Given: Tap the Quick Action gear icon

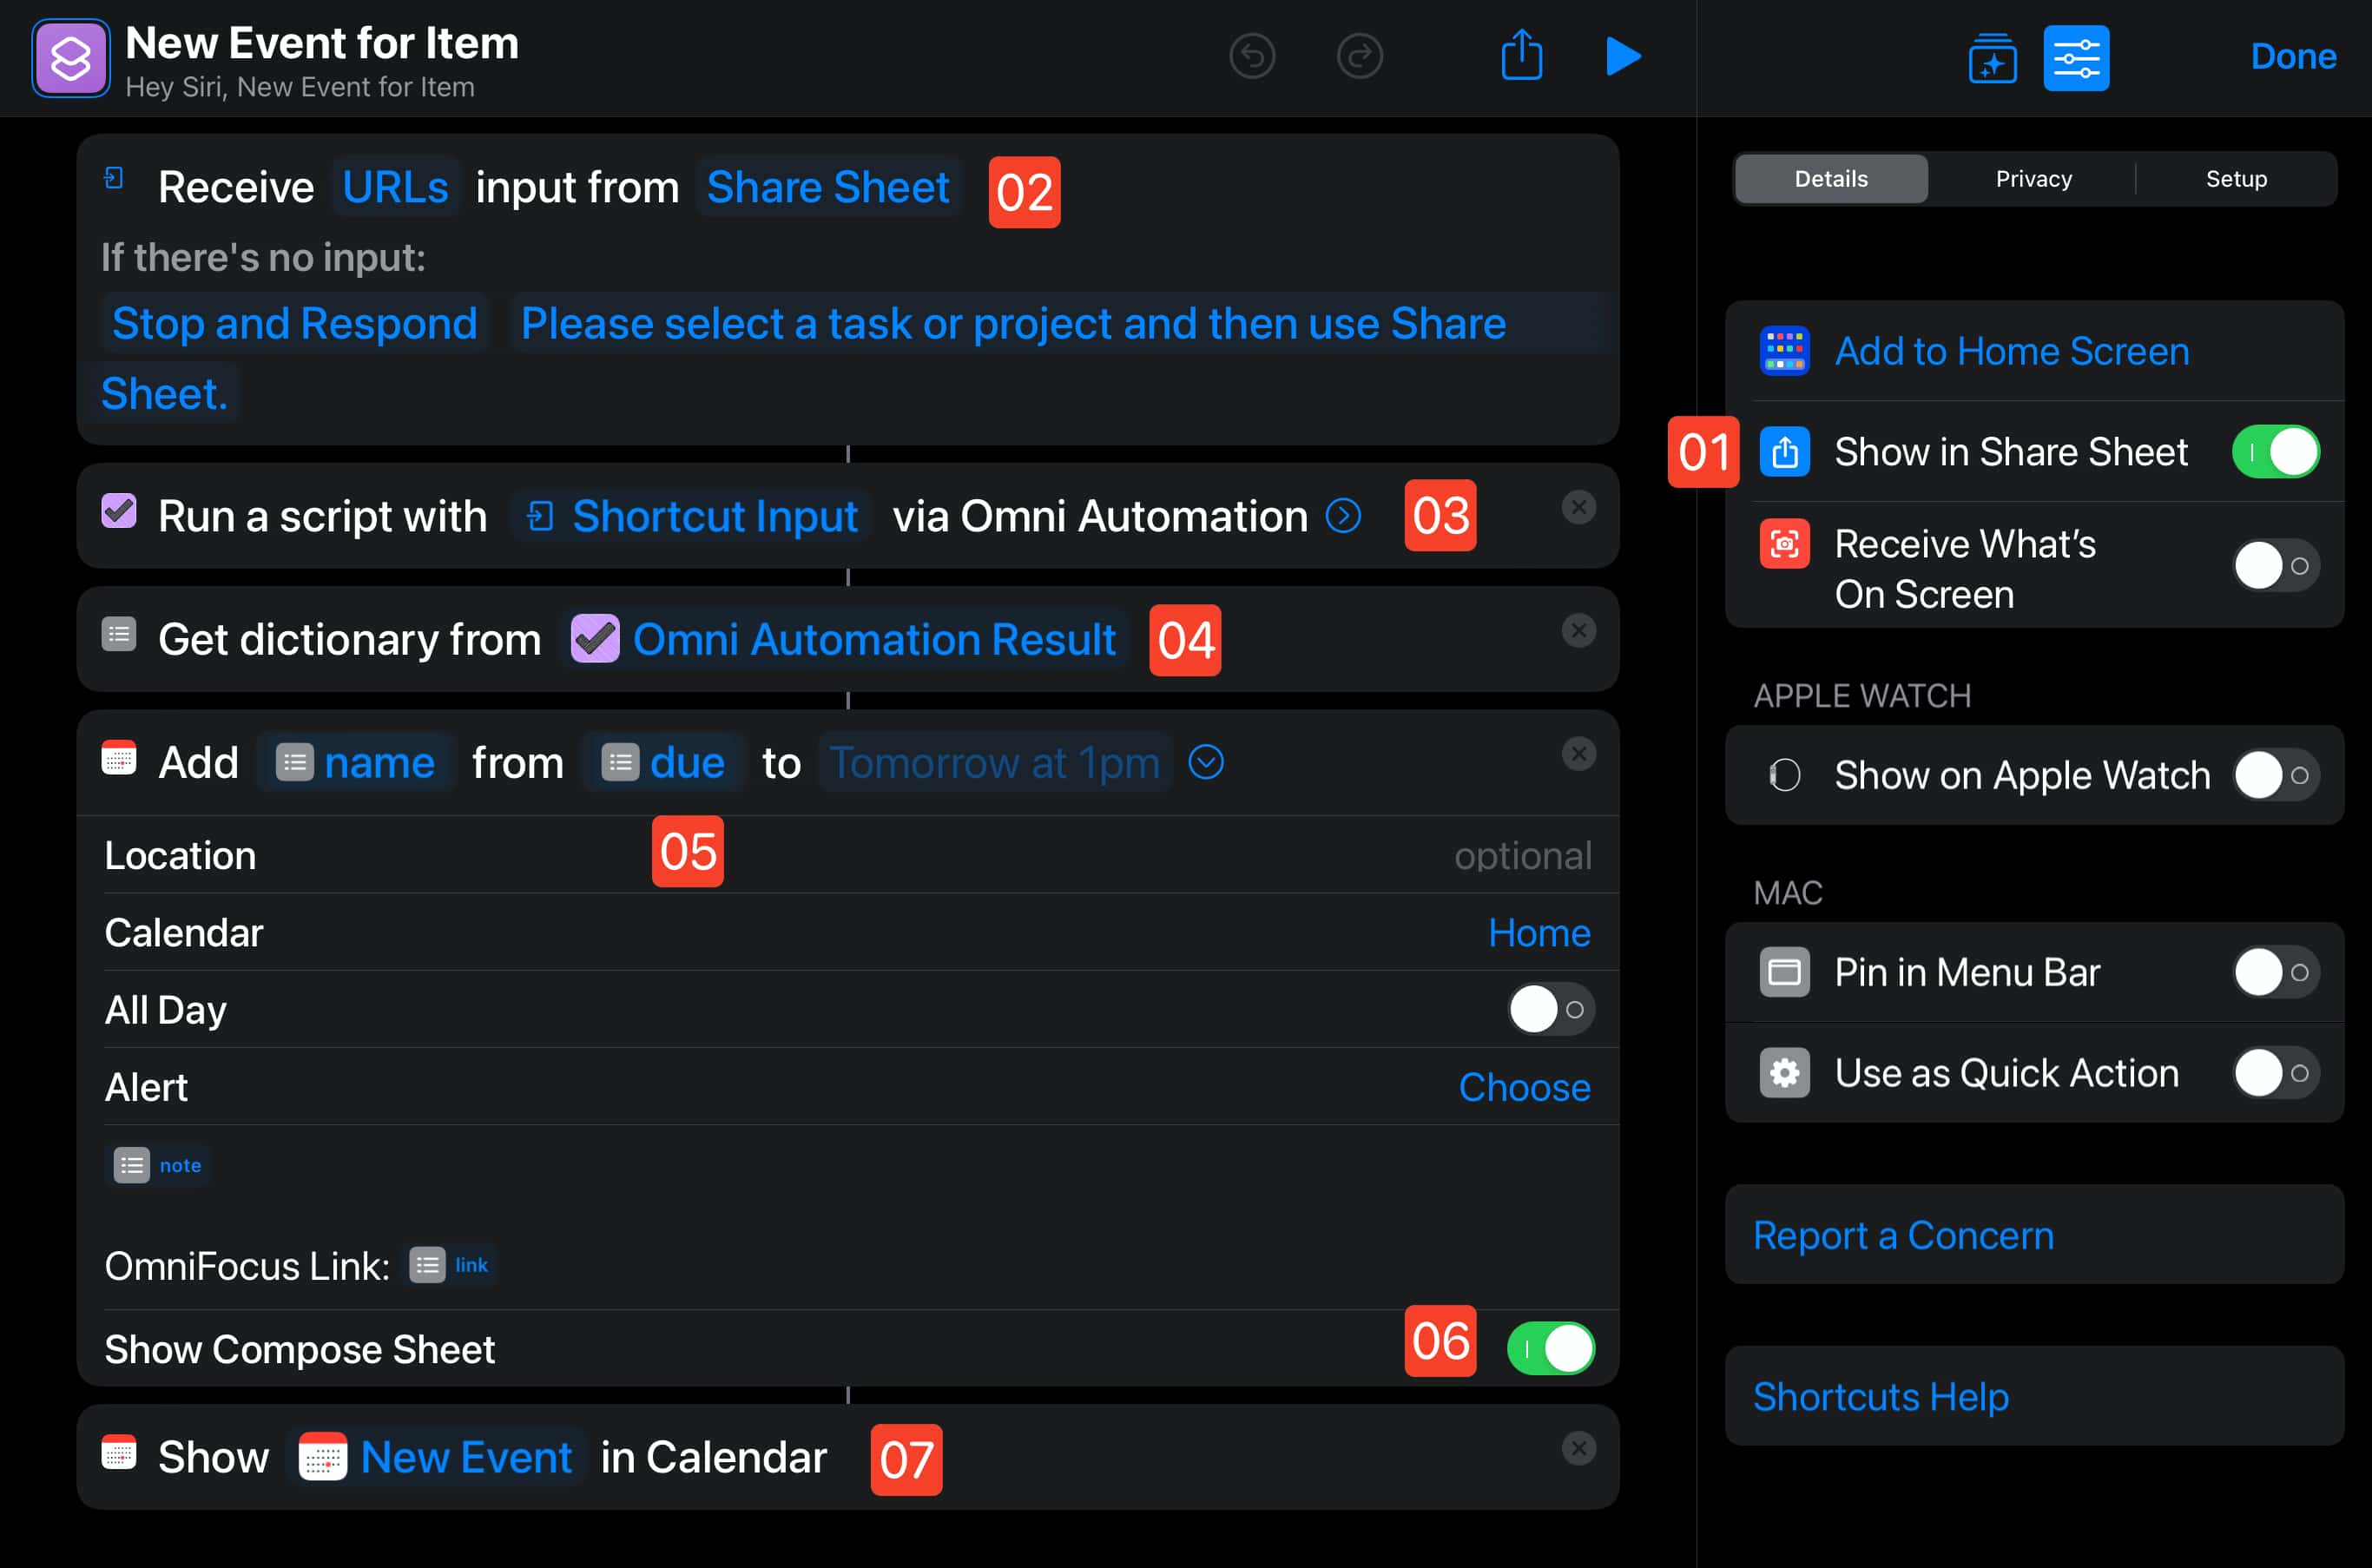Looking at the screenshot, I should pos(1784,1073).
